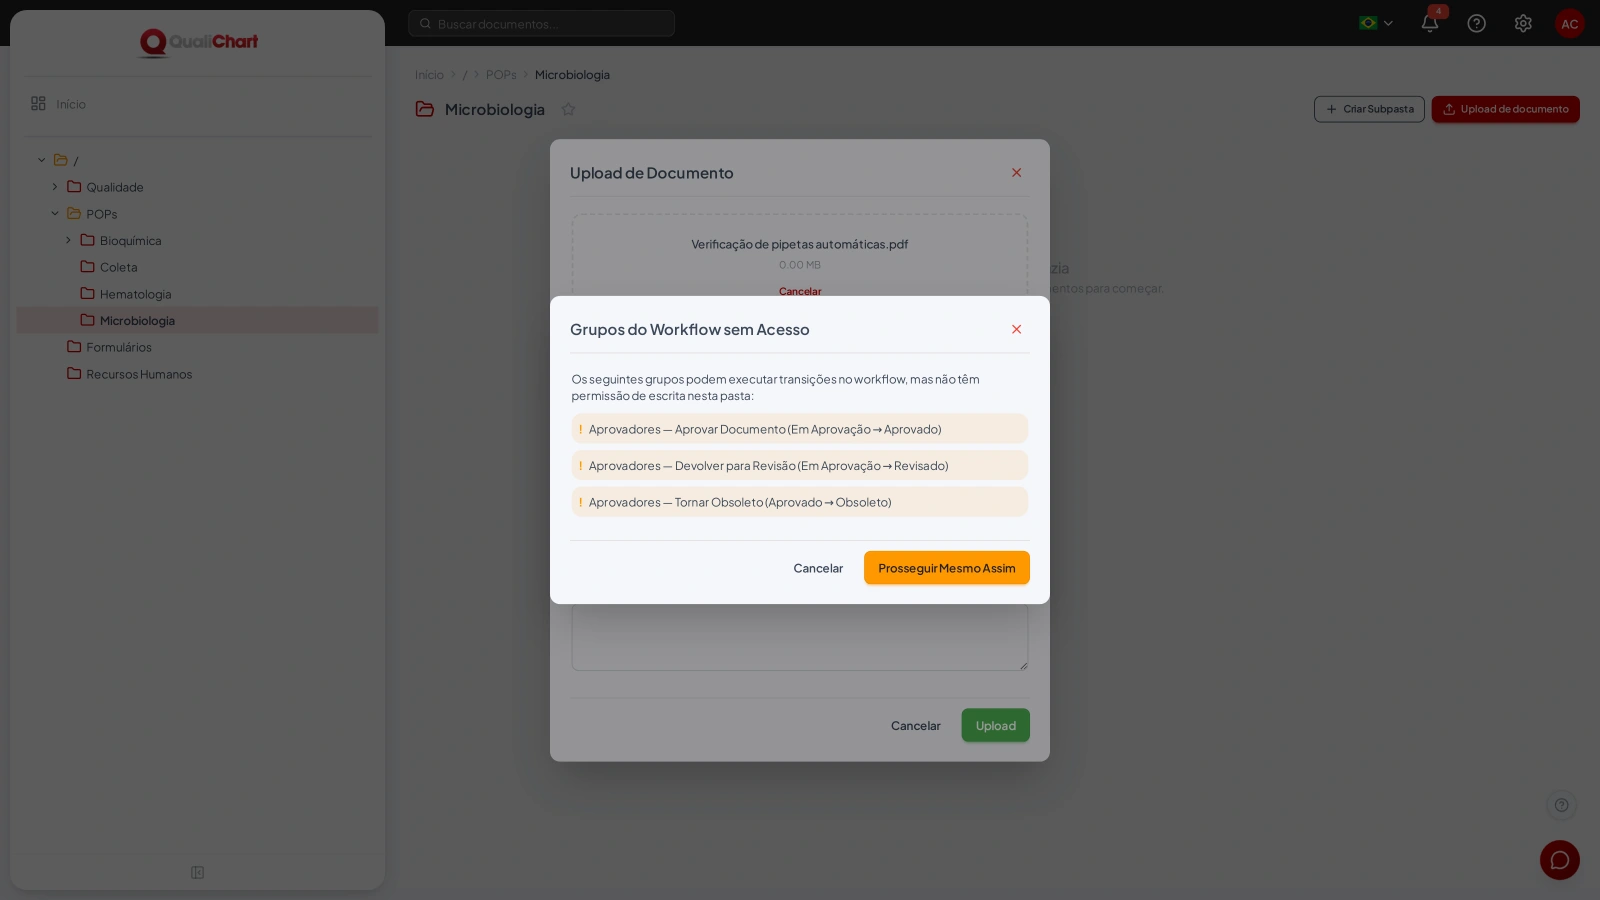
Task: Close the Grupos do Workflow sem Acesso dialog
Action: 1016,329
